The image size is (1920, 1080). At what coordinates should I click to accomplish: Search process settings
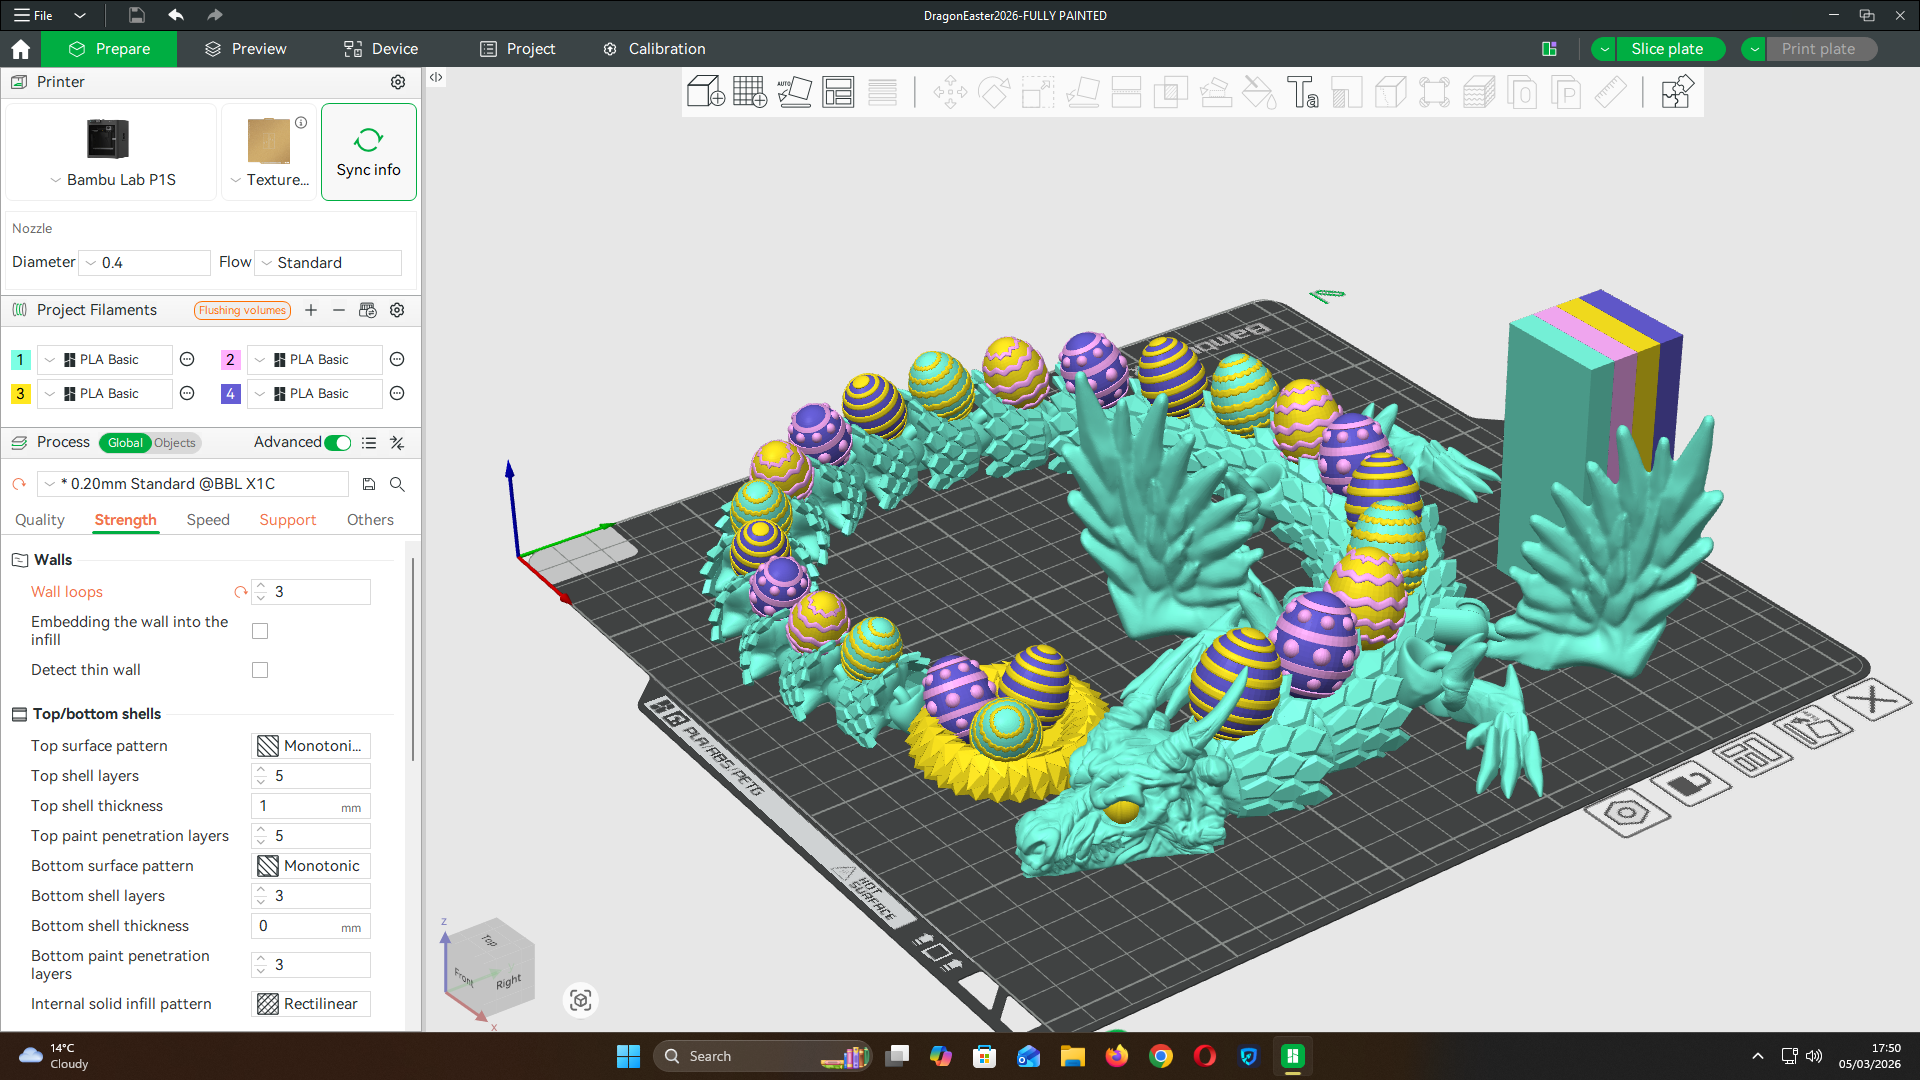(397, 484)
